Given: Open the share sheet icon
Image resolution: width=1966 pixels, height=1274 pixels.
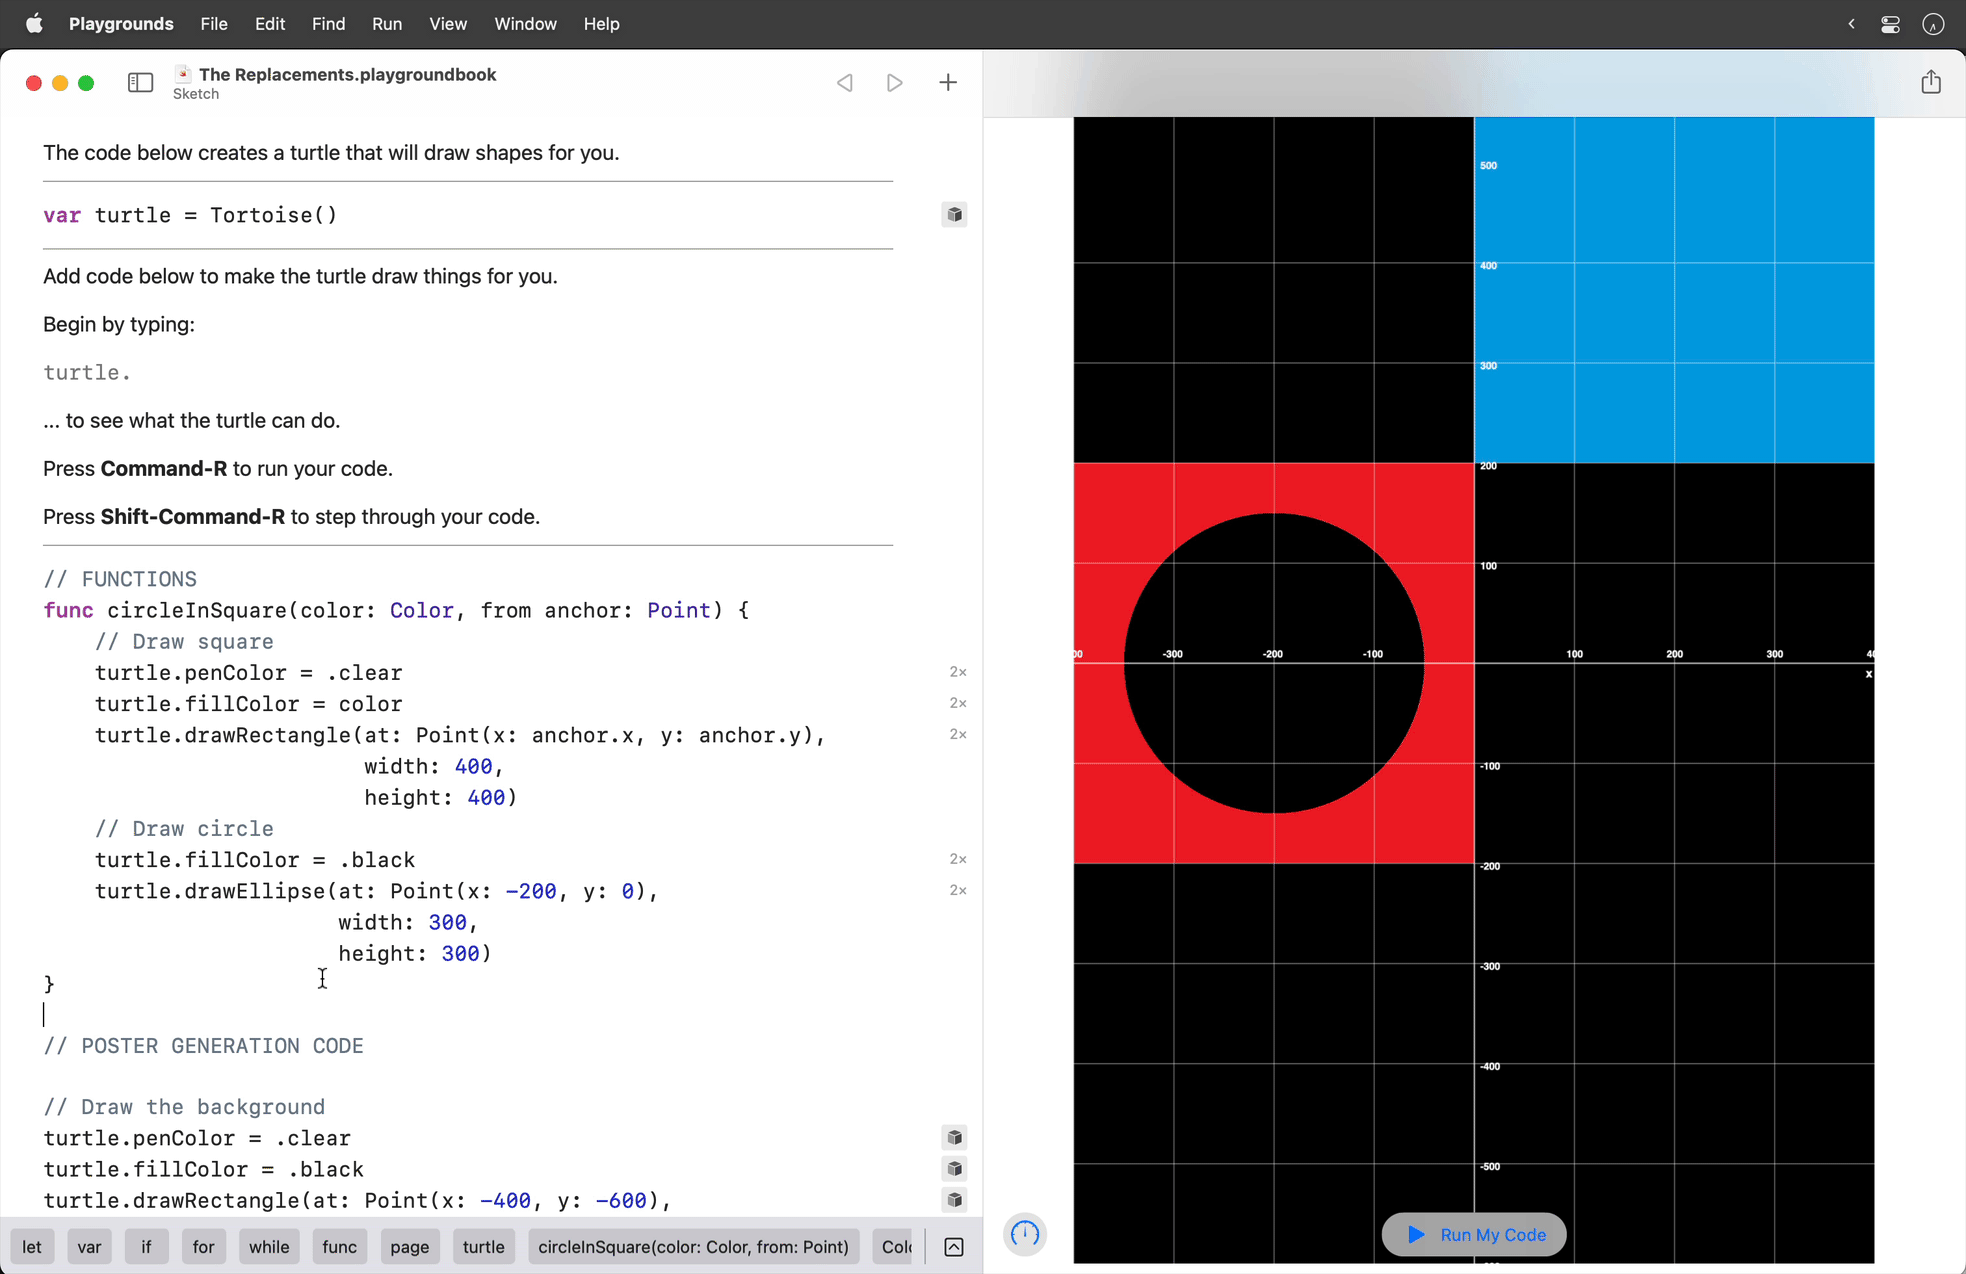Looking at the screenshot, I should coord(1931,82).
